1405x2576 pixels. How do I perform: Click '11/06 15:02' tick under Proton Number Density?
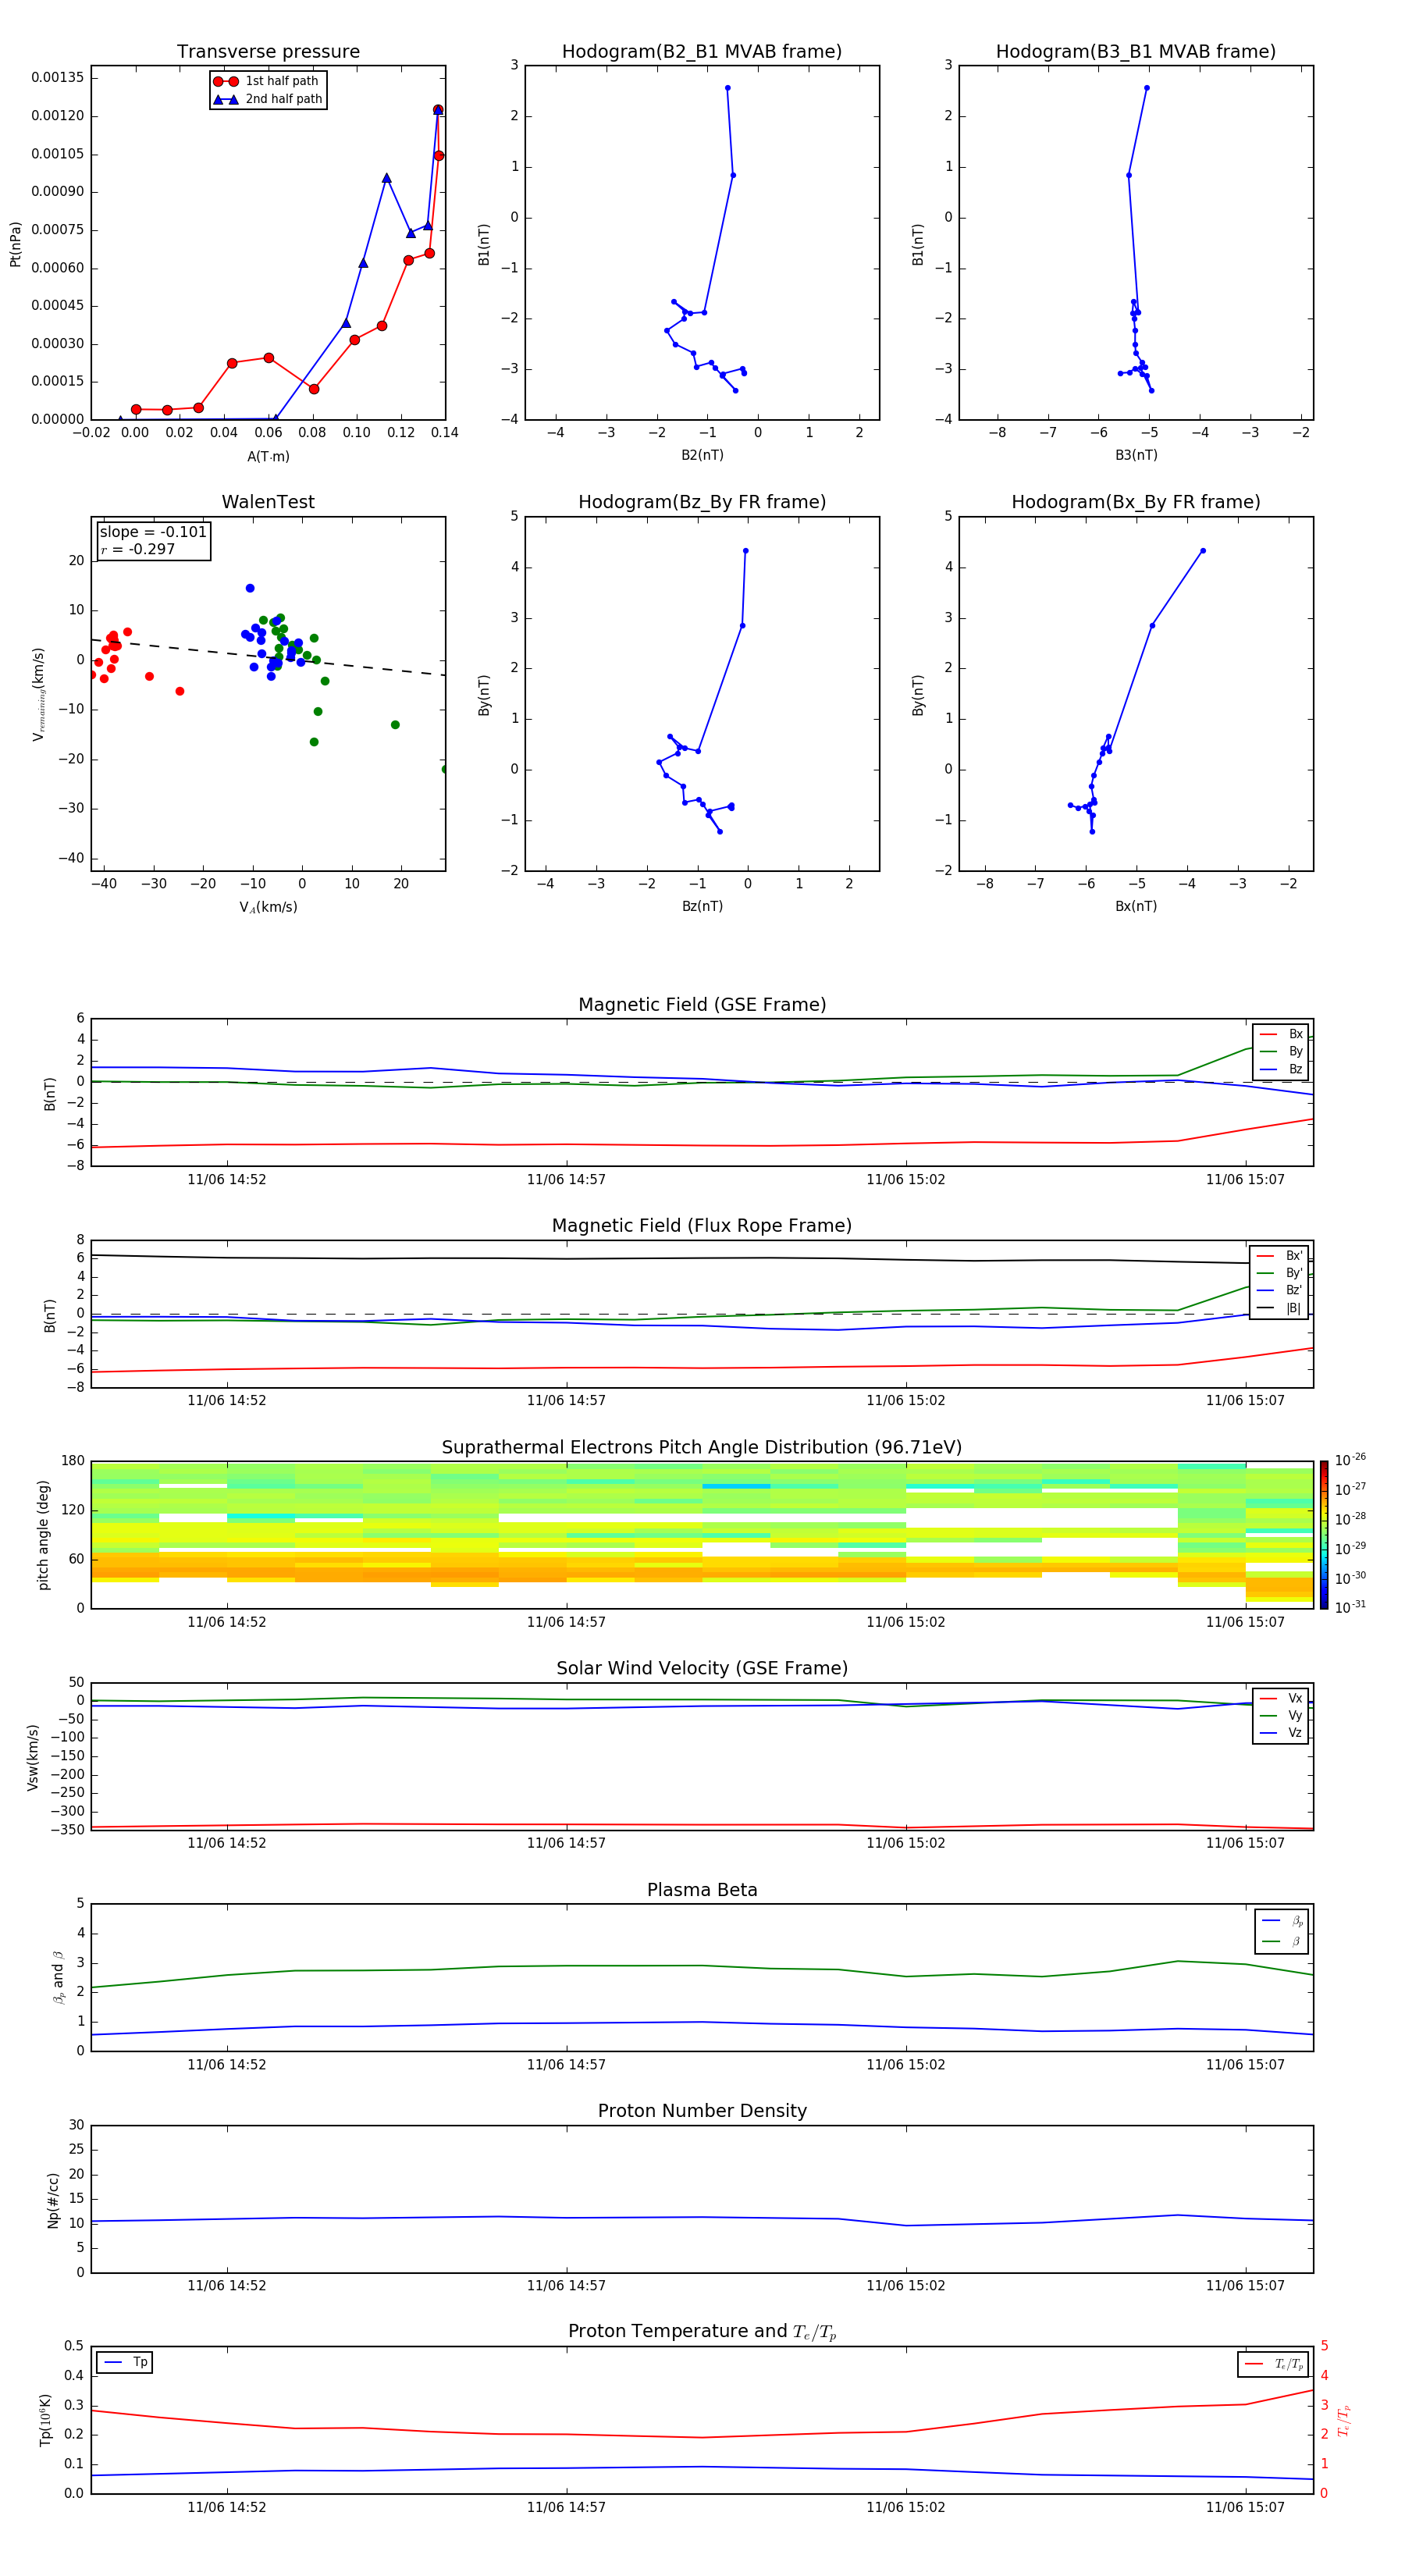tap(905, 2285)
